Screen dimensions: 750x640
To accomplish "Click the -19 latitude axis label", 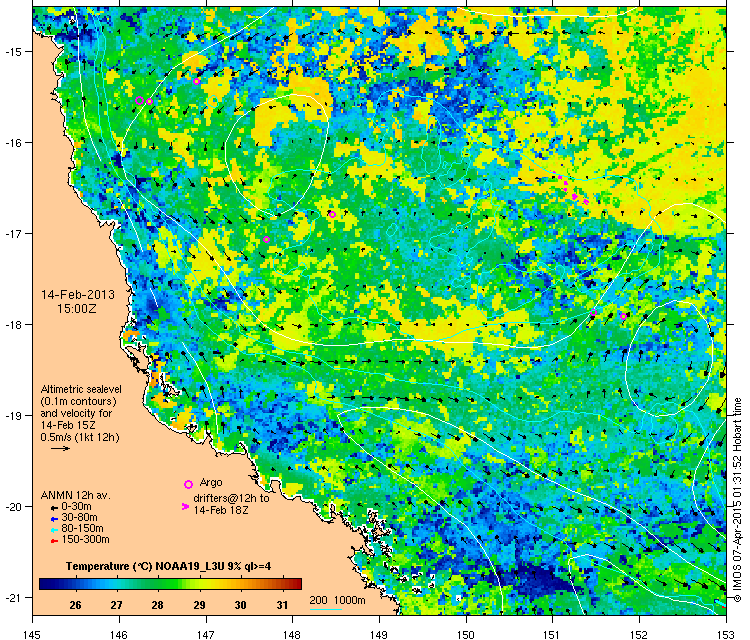I will 12,415.
